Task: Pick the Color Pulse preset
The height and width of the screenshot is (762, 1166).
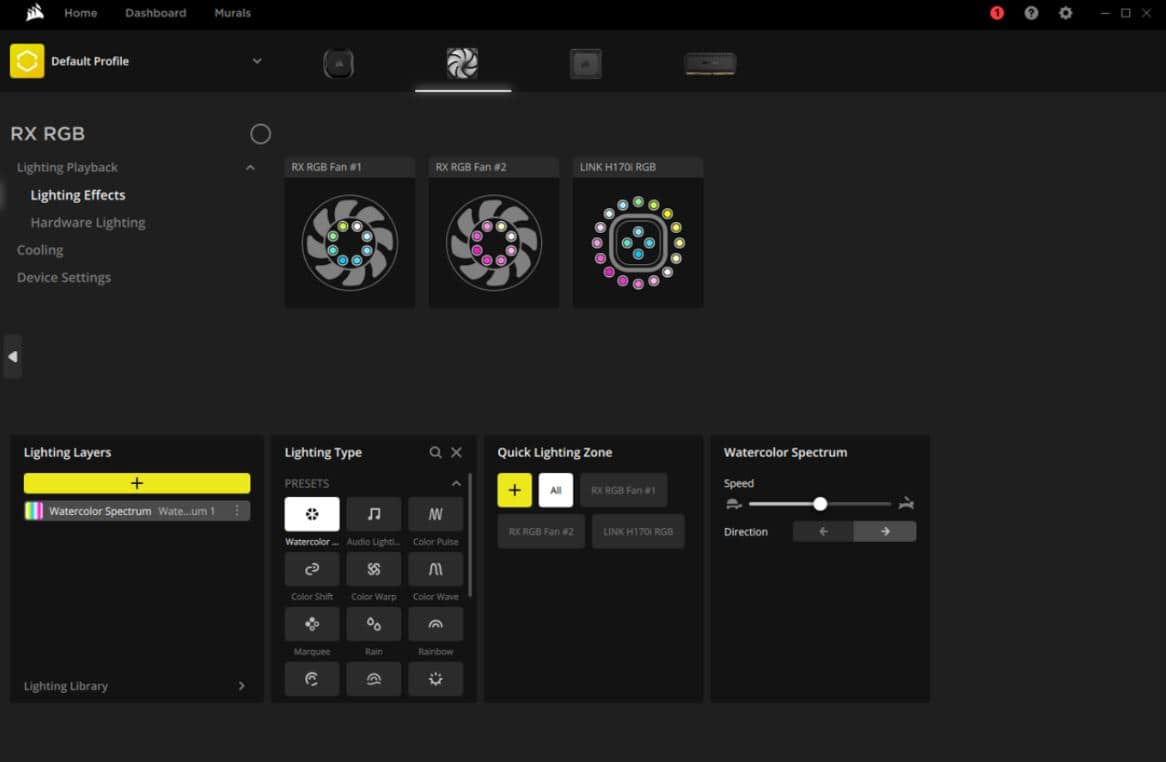Action: tap(435, 514)
